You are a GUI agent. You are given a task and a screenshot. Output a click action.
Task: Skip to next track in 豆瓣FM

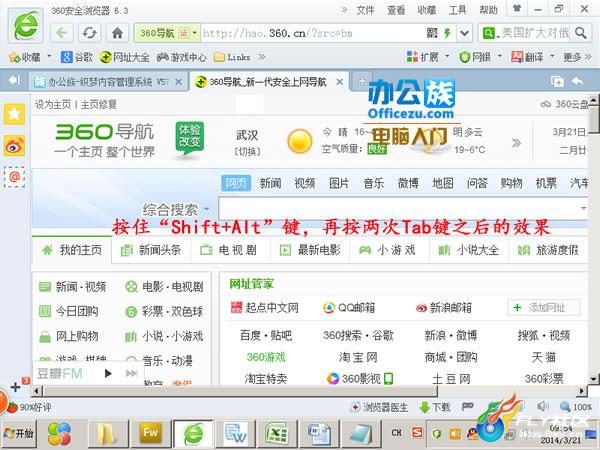(131, 373)
